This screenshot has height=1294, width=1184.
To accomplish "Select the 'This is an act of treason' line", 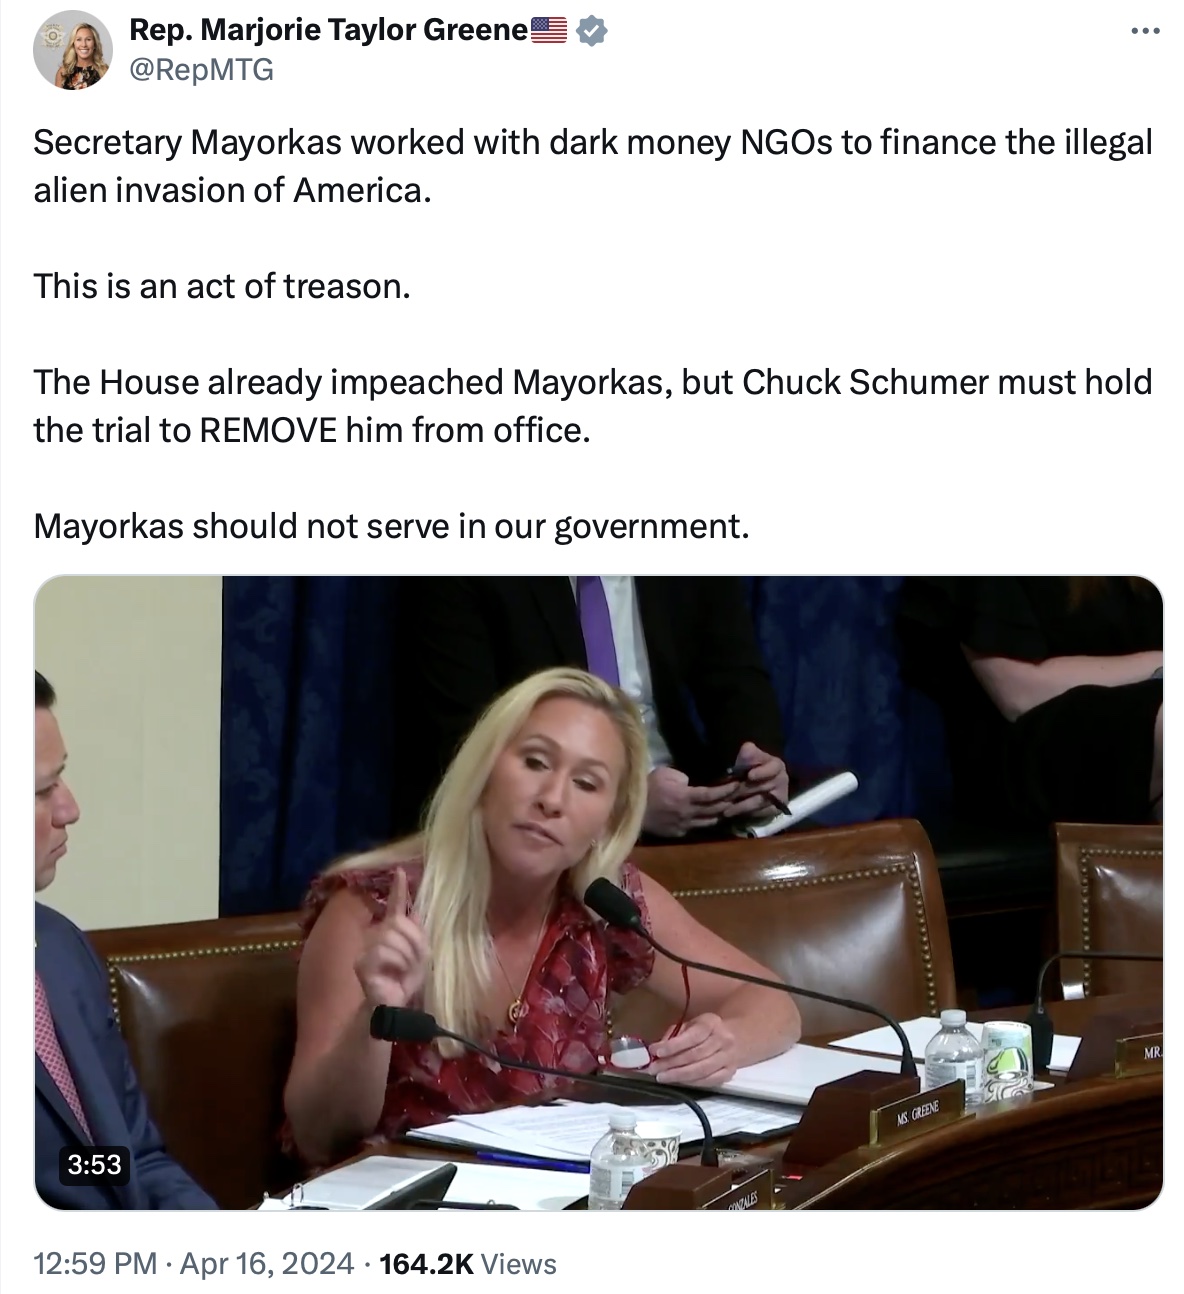I will tap(222, 286).
